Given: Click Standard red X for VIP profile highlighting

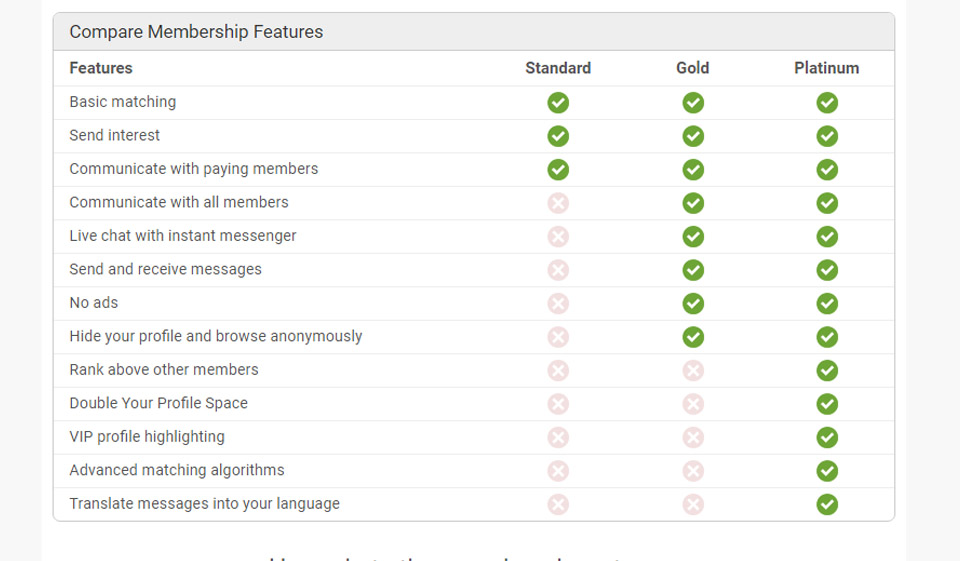Looking at the screenshot, I should point(558,438).
